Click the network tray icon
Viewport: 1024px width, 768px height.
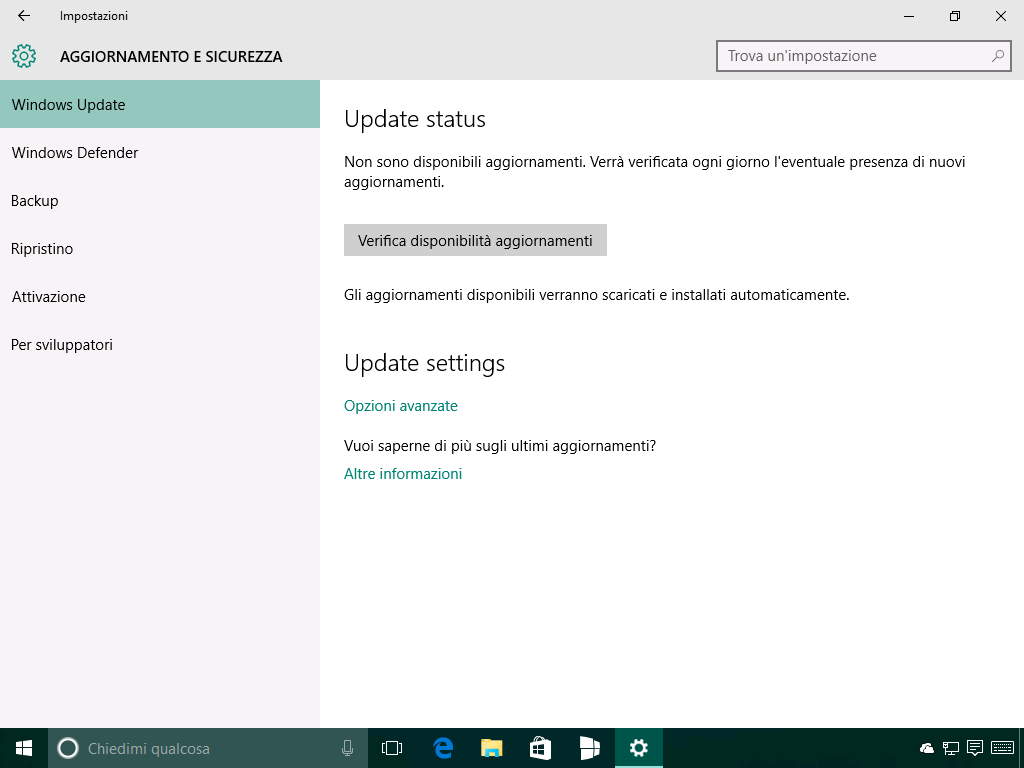pos(951,748)
